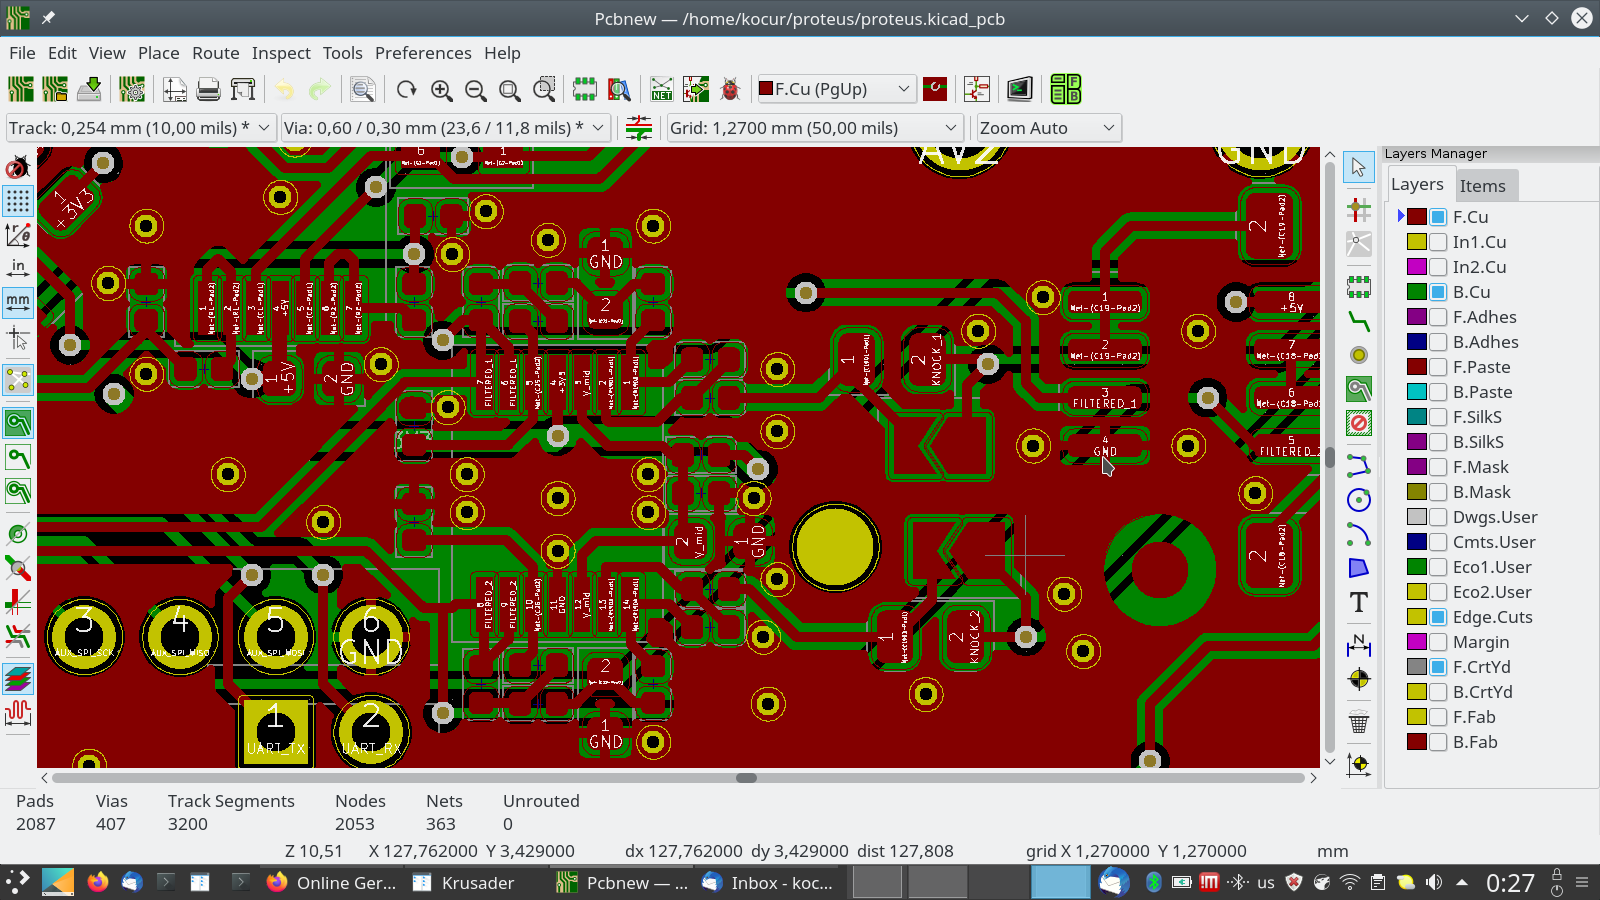Open via size dropdown
Screen dimensions: 1600x900
pyautogui.click(x=445, y=128)
